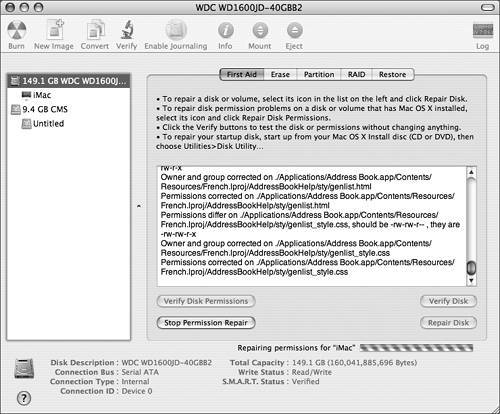
Task: Open the Info toolbar icon
Action: [x=226, y=31]
